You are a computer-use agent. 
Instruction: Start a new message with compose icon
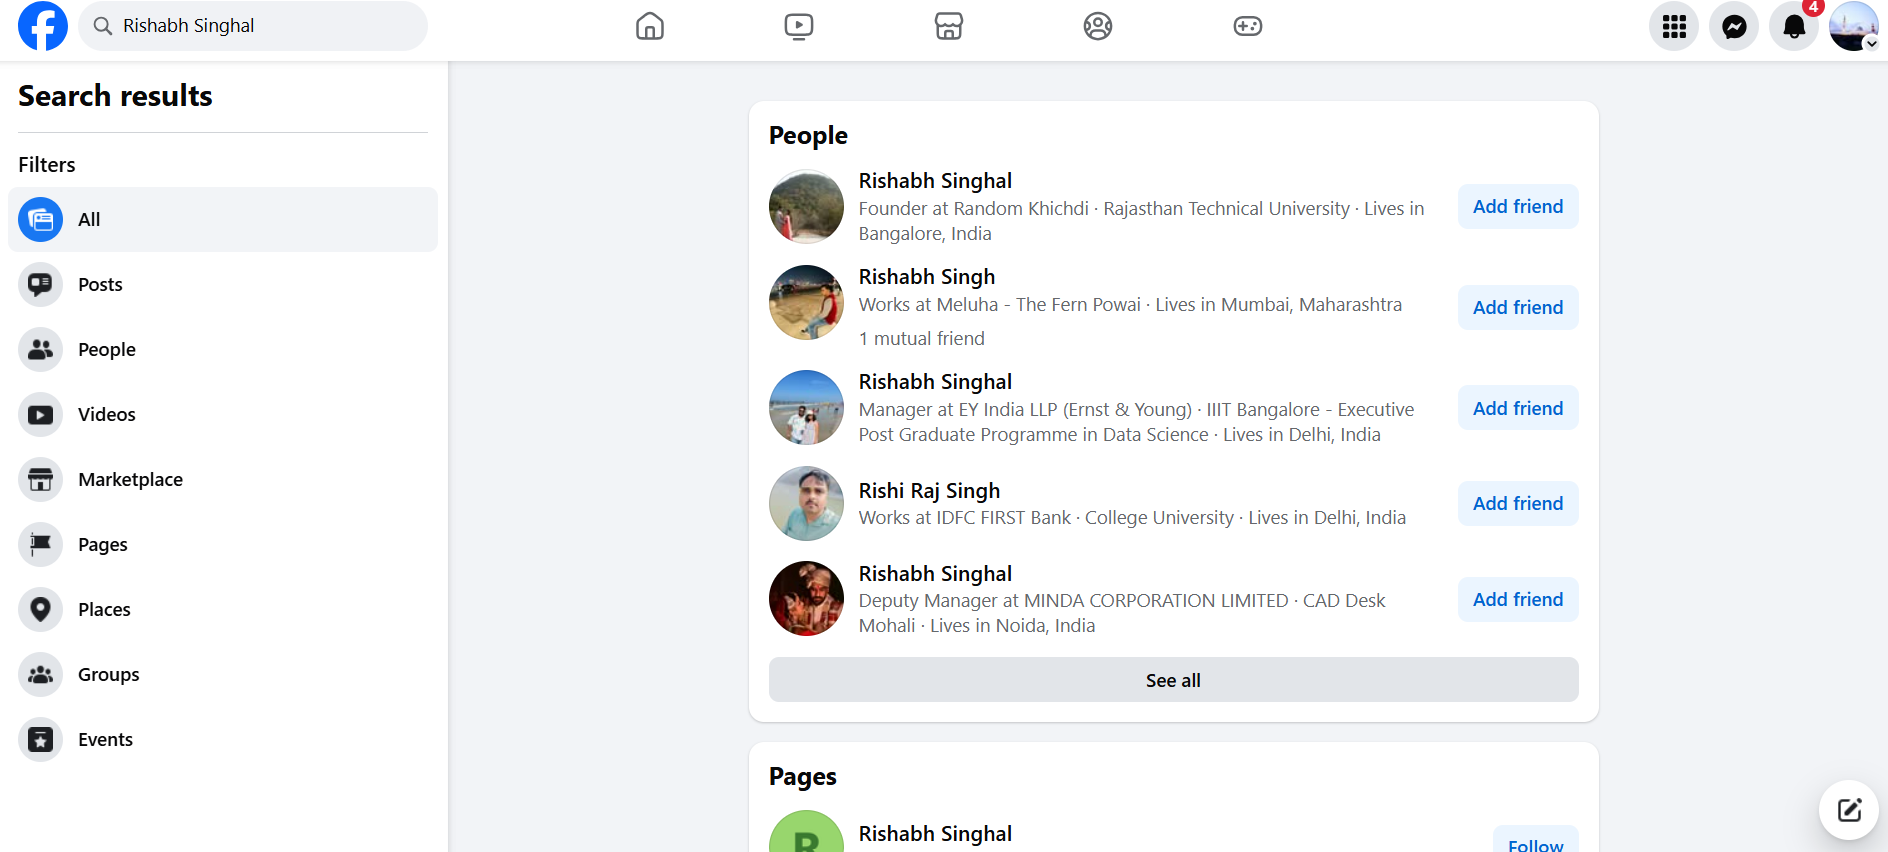tap(1849, 810)
